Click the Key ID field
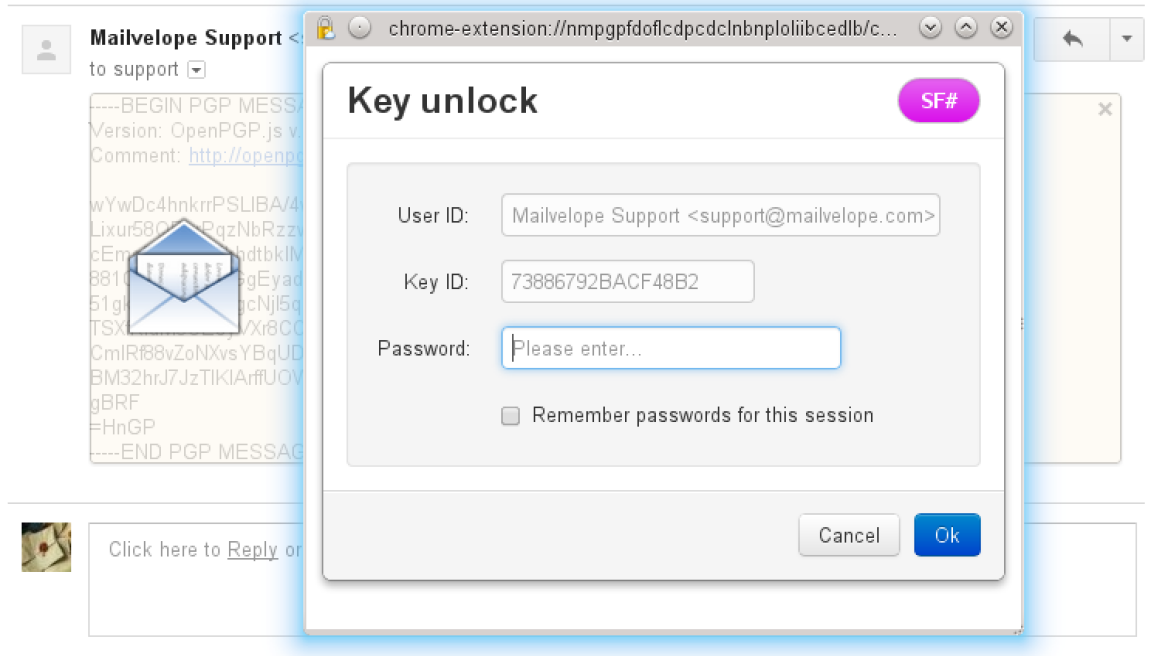 point(627,282)
